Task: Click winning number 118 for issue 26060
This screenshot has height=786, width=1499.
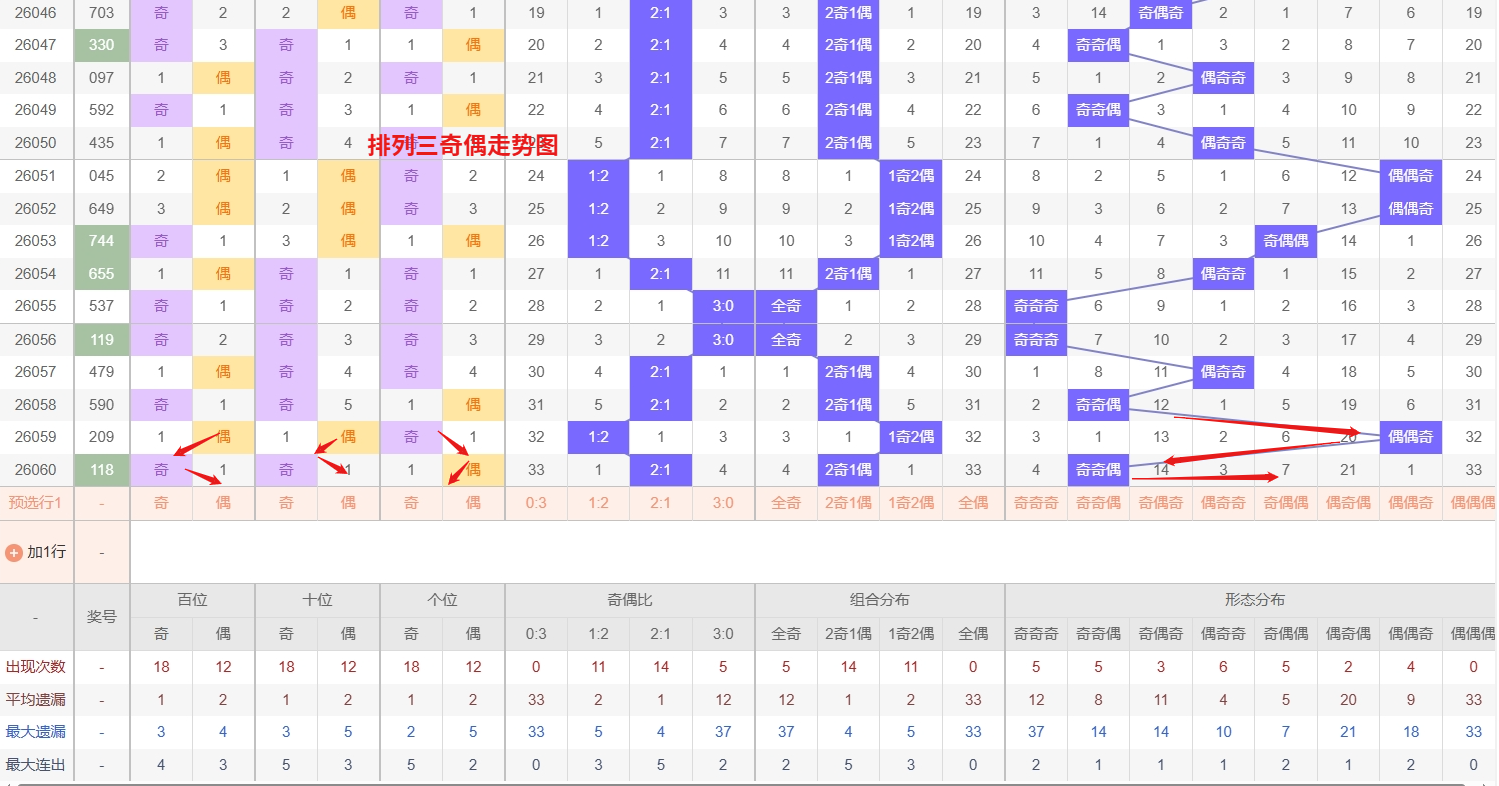Action: click(101, 470)
